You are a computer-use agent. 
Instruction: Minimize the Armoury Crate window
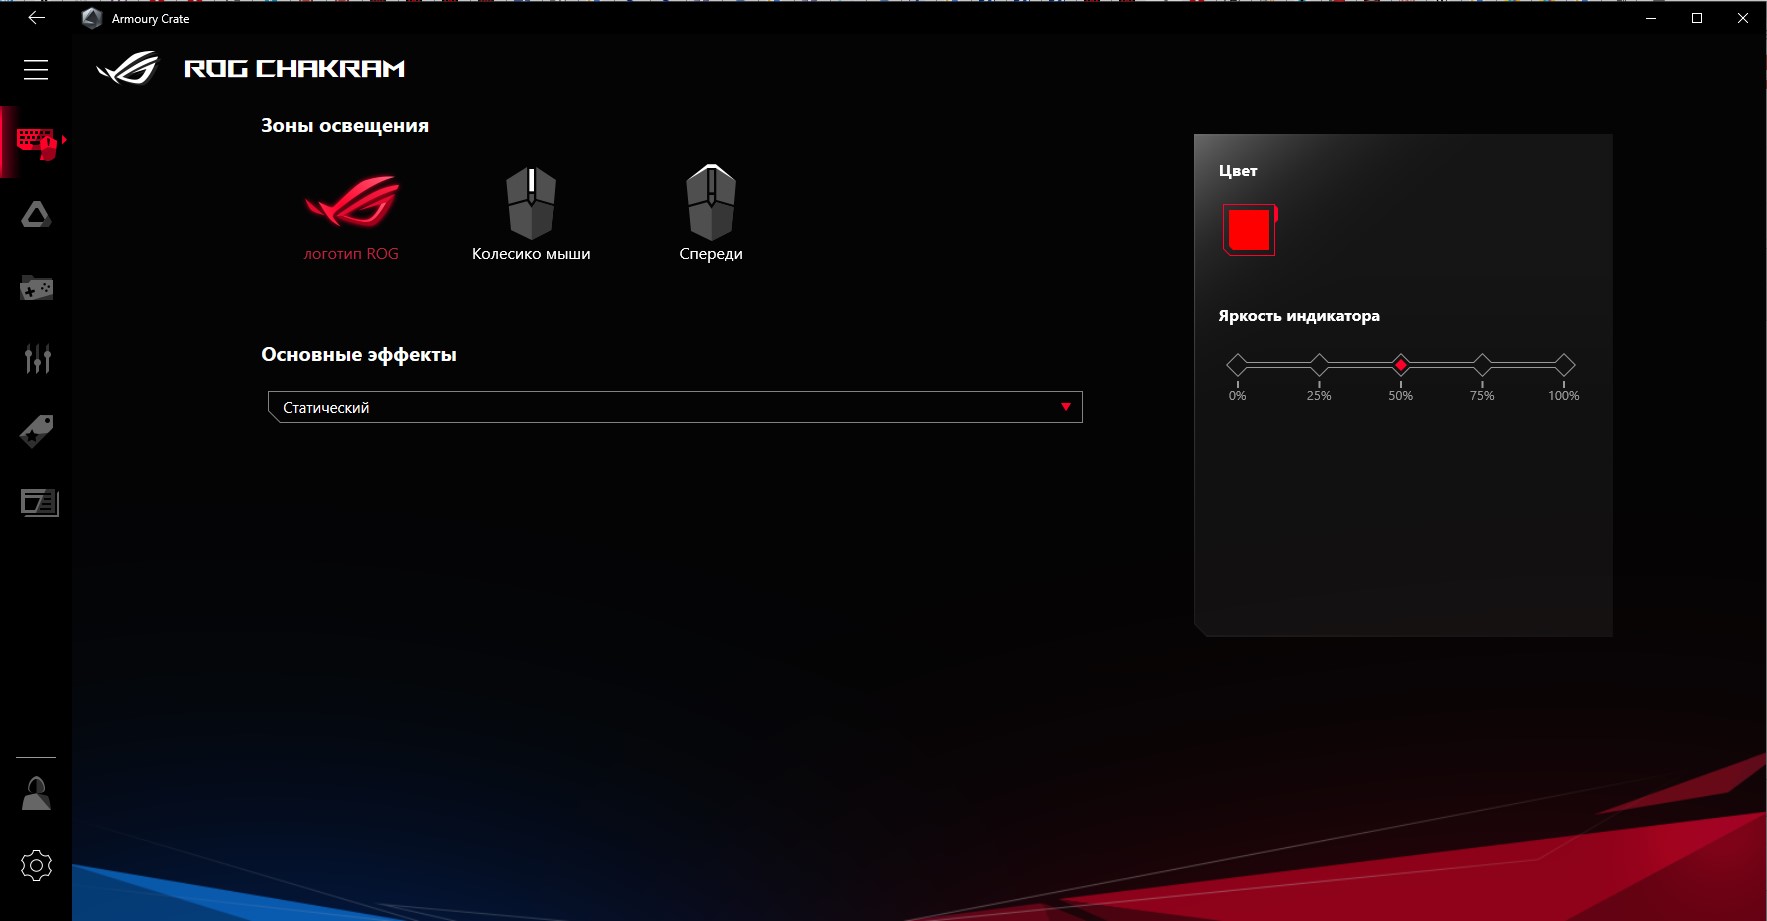[x=1651, y=18]
